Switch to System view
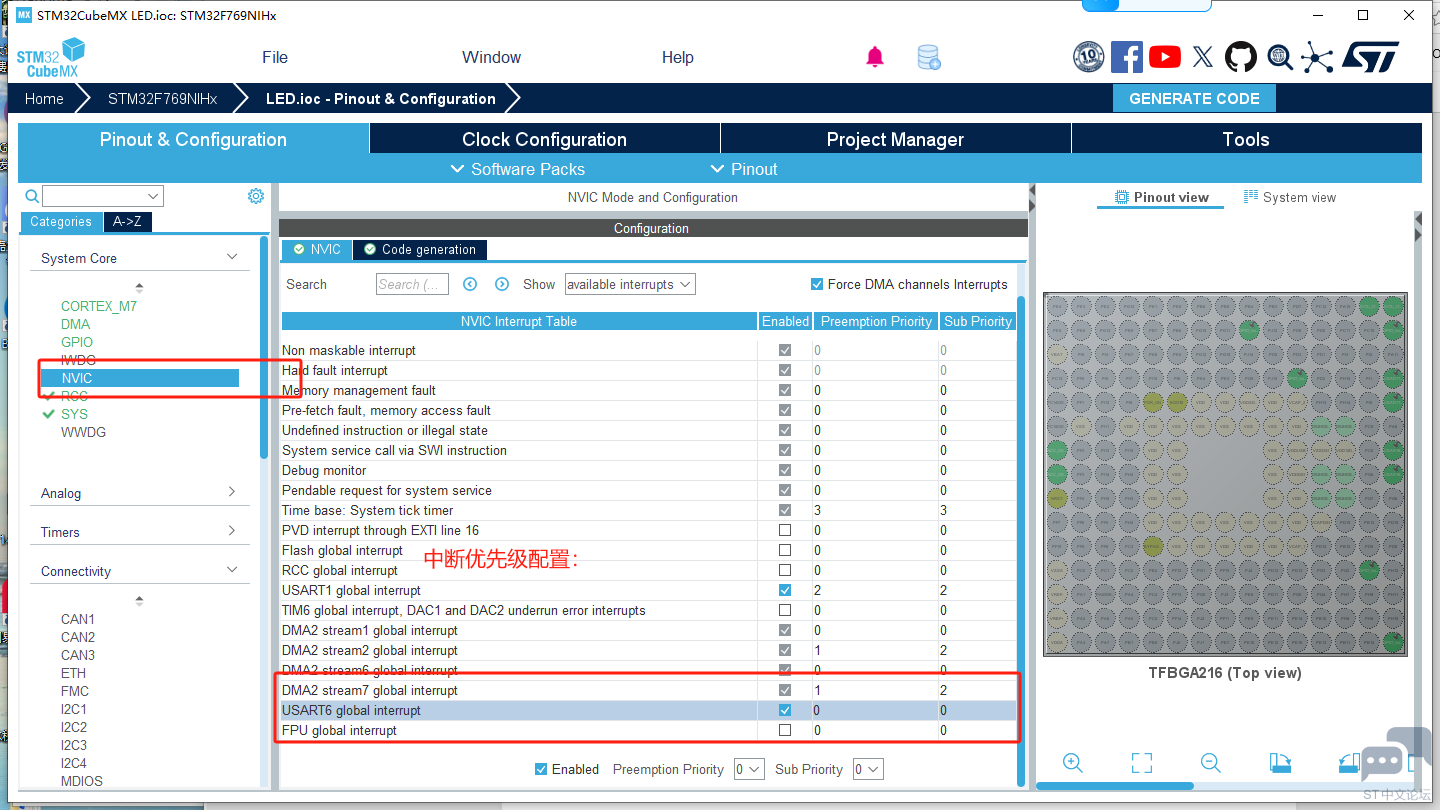Viewport: 1440px width, 810px height. pyautogui.click(x=1290, y=197)
